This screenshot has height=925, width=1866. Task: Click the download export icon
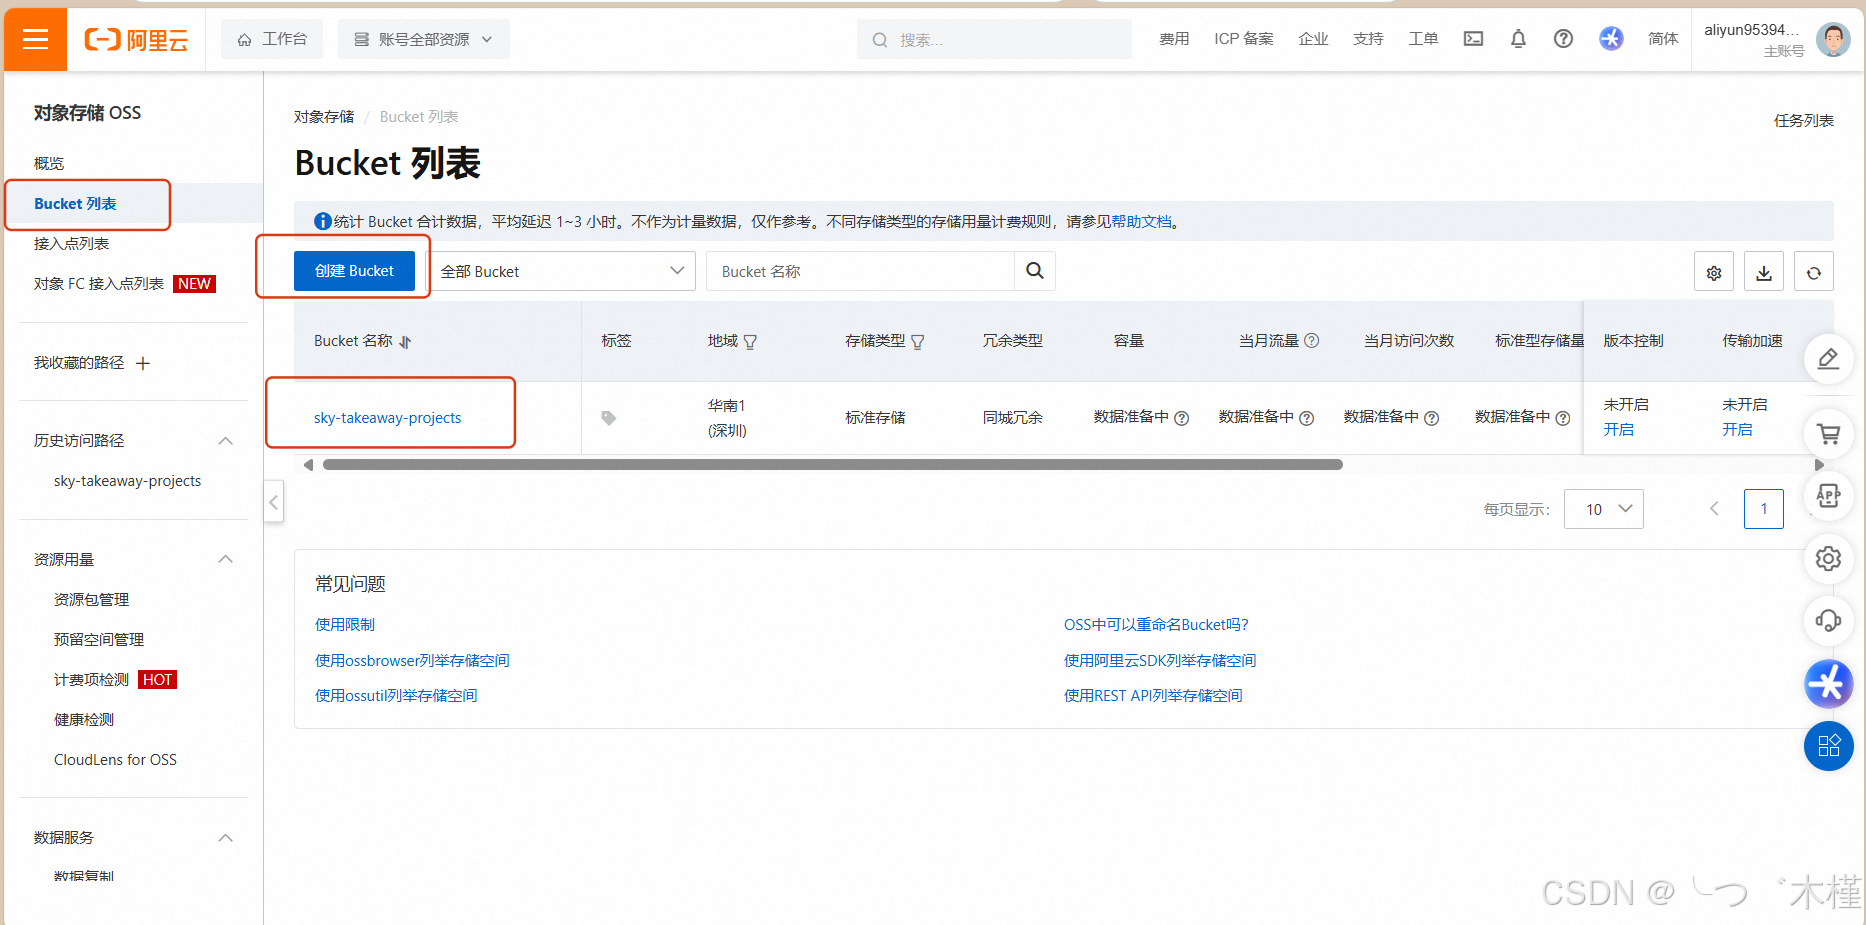(1764, 272)
